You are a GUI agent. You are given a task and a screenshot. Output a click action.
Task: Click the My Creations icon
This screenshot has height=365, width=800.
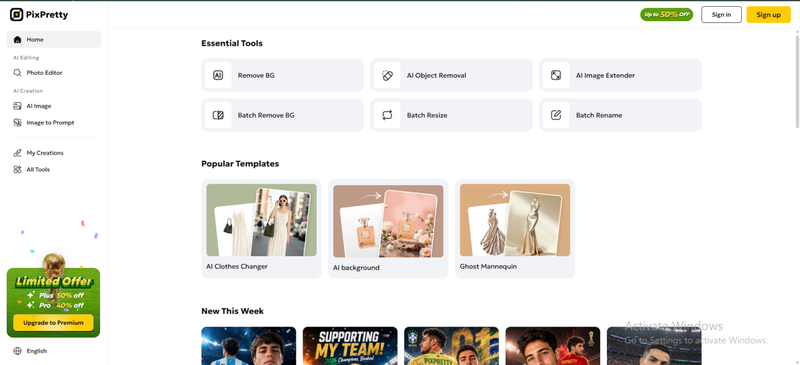point(17,153)
